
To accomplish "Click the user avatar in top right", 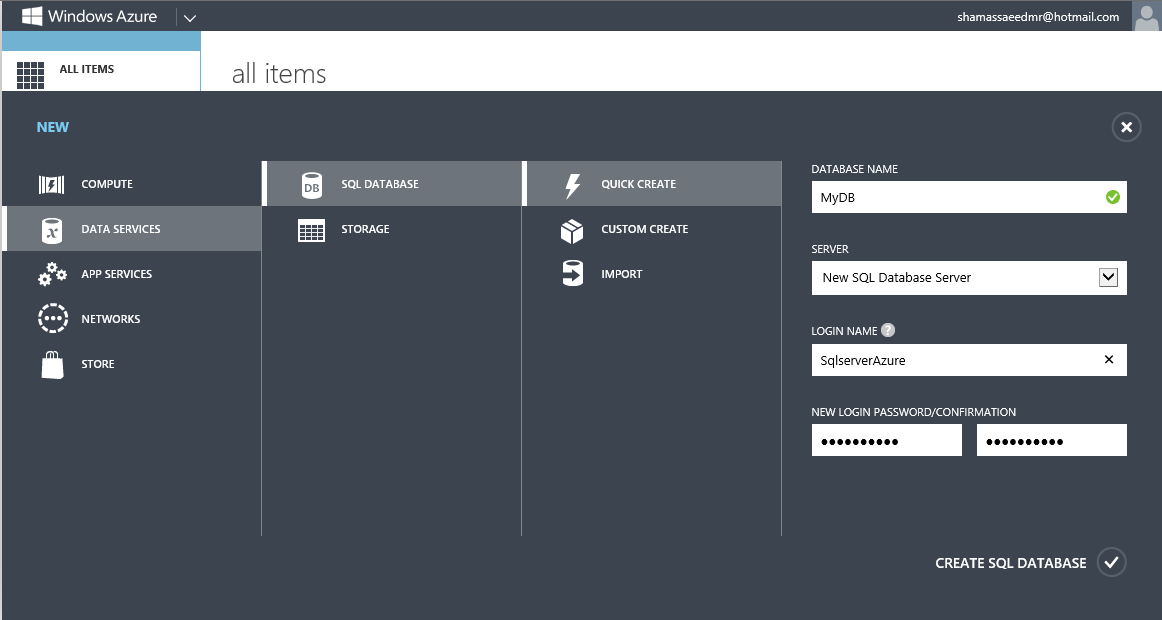I will coord(1146,16).
